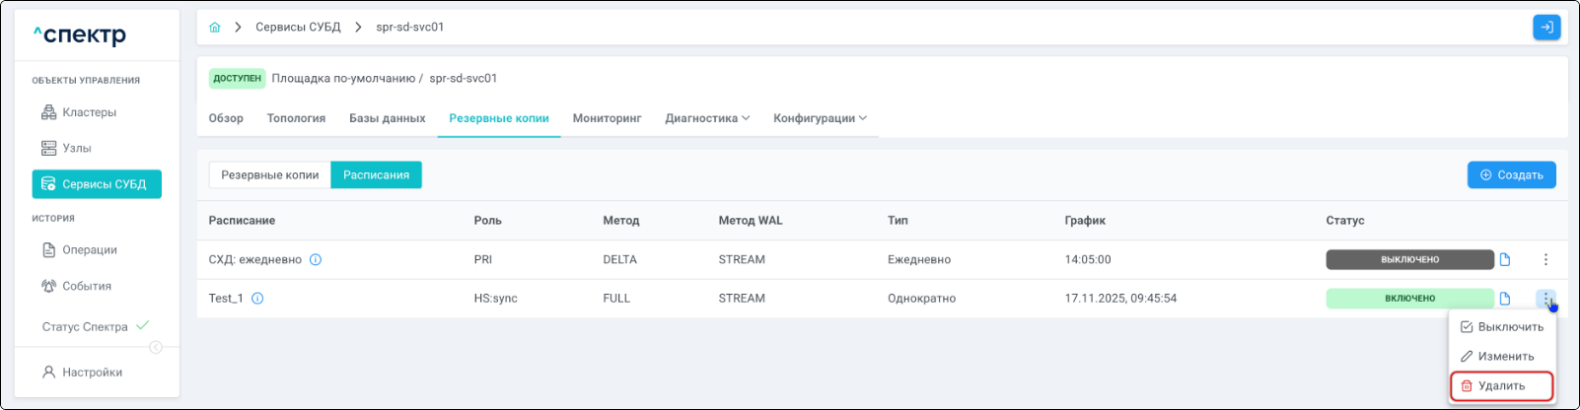Click the green ВКЛЮЧЕНО status bar
1580x410 pixels.
[1409, 298]
